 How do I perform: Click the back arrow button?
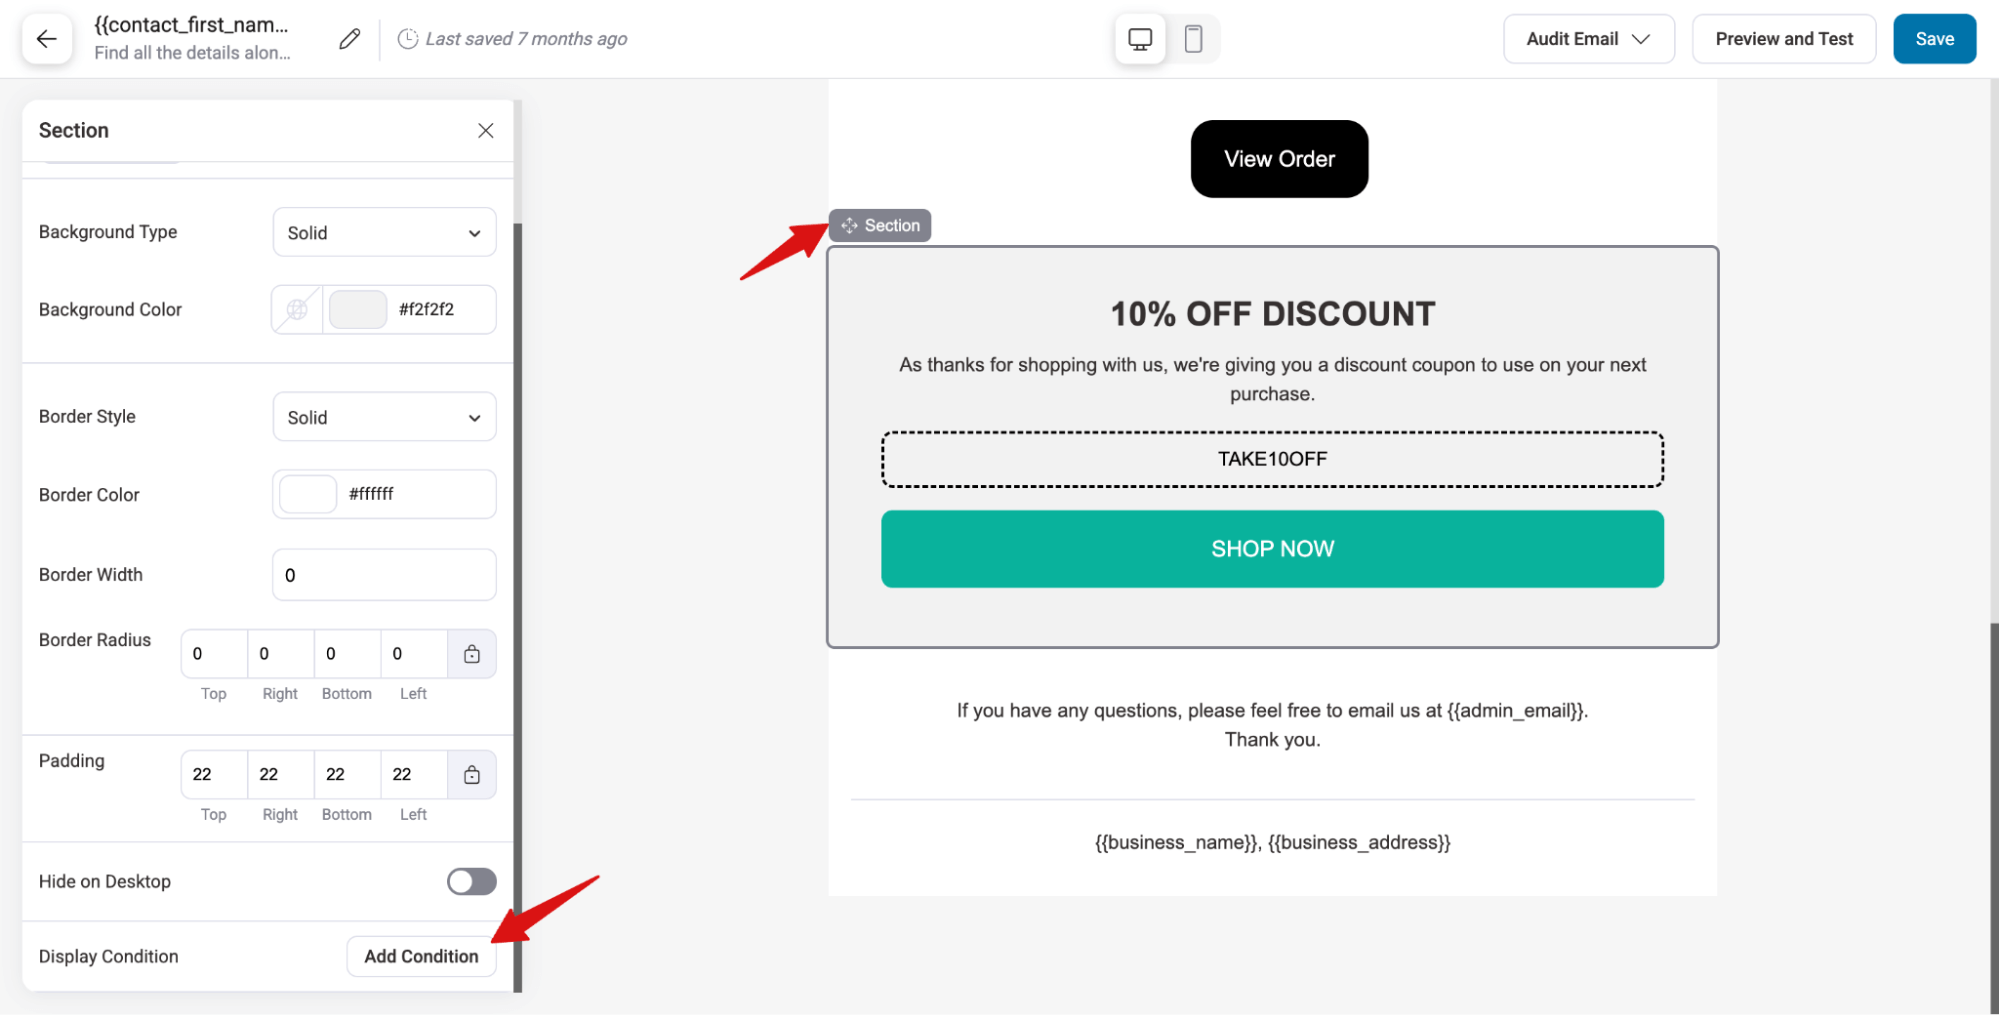[x=47, y=39]
